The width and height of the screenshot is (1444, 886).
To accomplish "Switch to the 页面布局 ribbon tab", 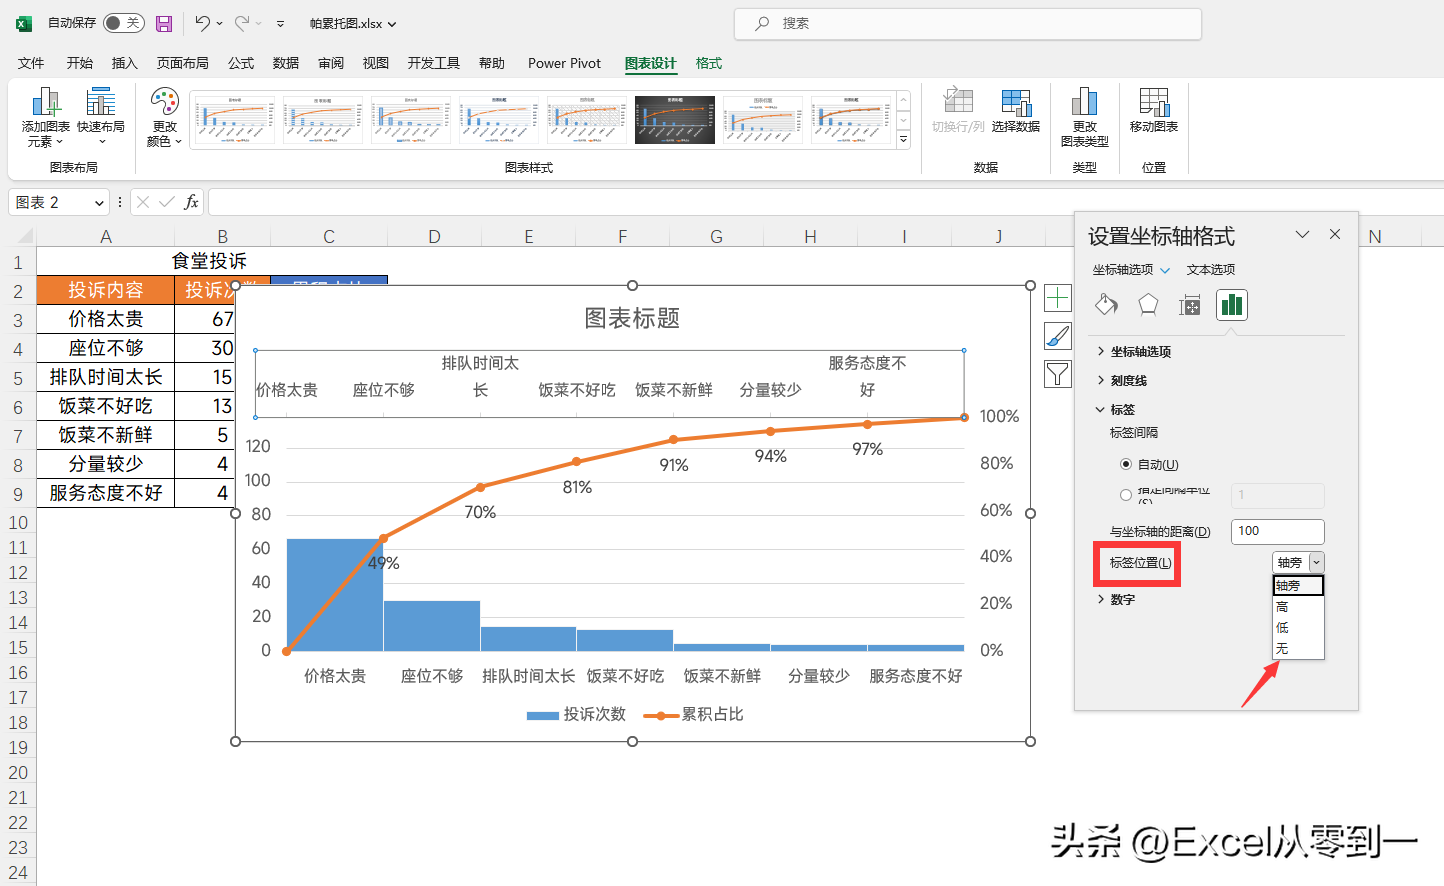I will tap(183, 63).
